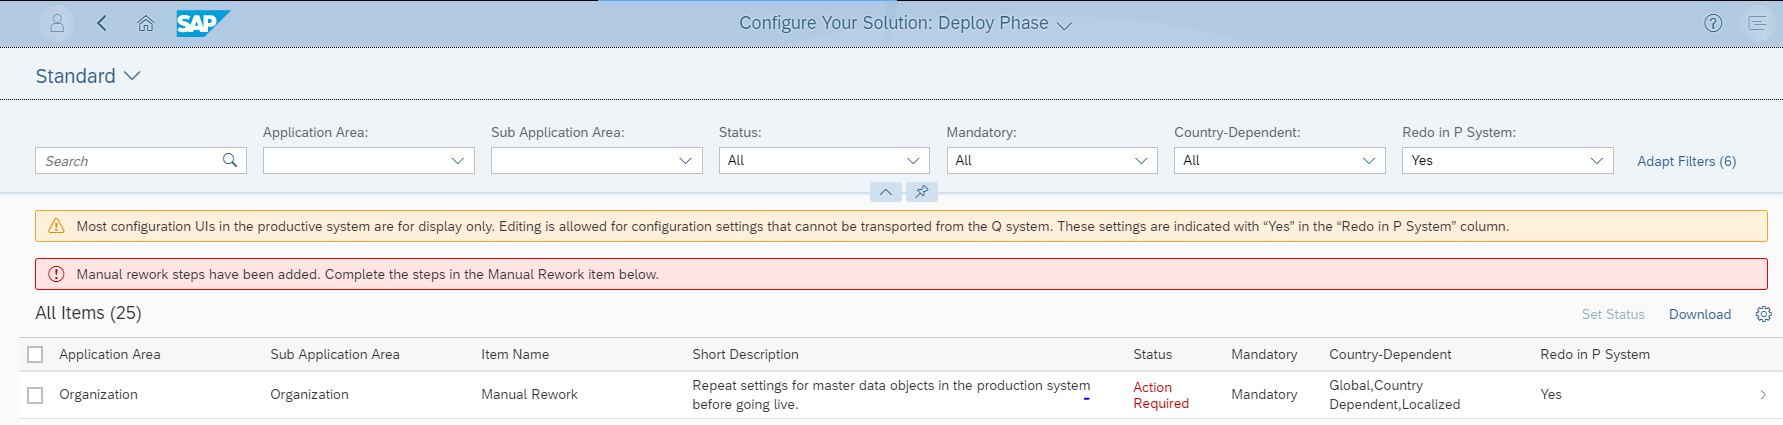The image size is (1783, 425).
Task: Click the Download button
Action: (x=1700, y=314)
